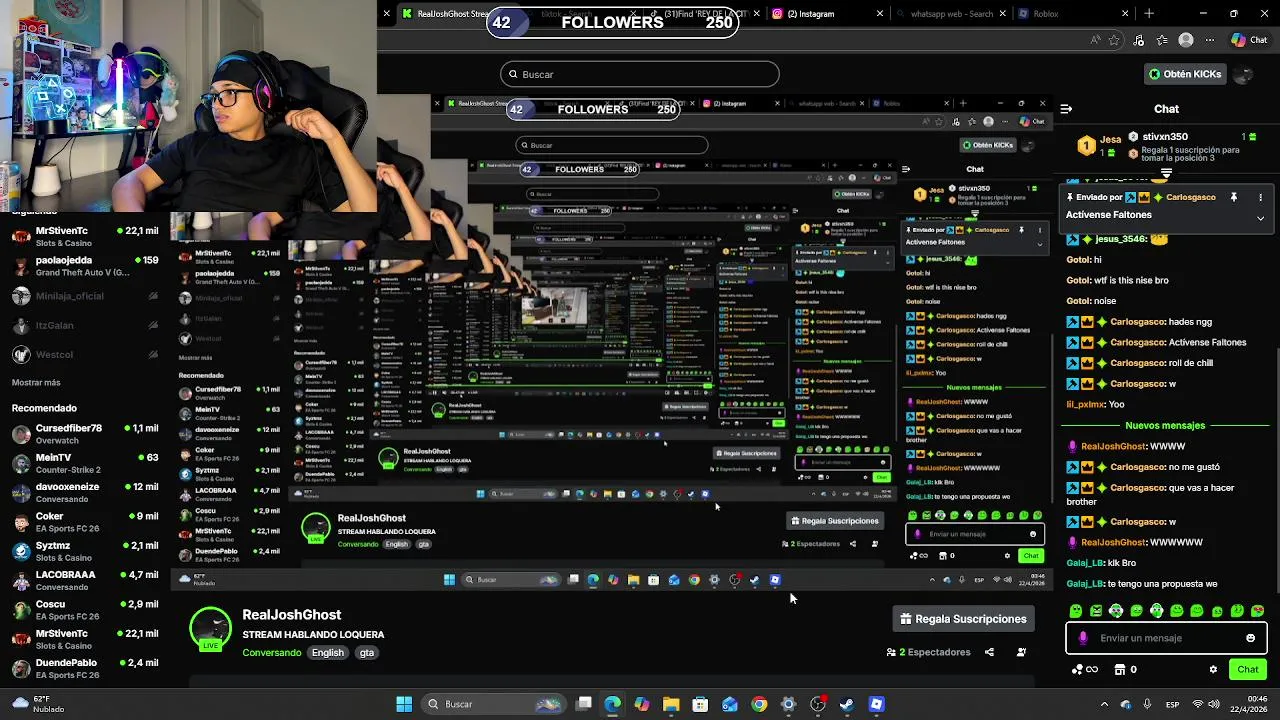This screenshot has width=1280, height=720.
Task: Open Edge settings and more menu
Action: [1209, 40]
